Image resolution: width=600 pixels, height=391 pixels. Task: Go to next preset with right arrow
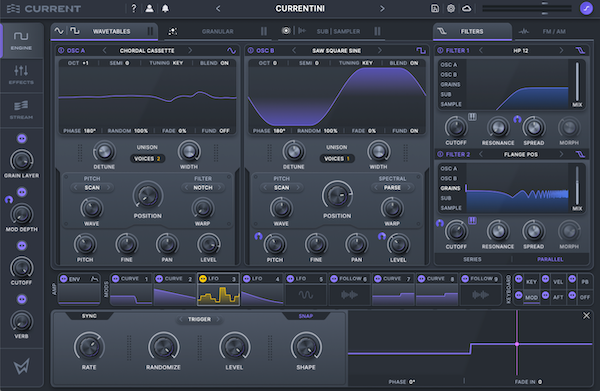coord(382,8)
